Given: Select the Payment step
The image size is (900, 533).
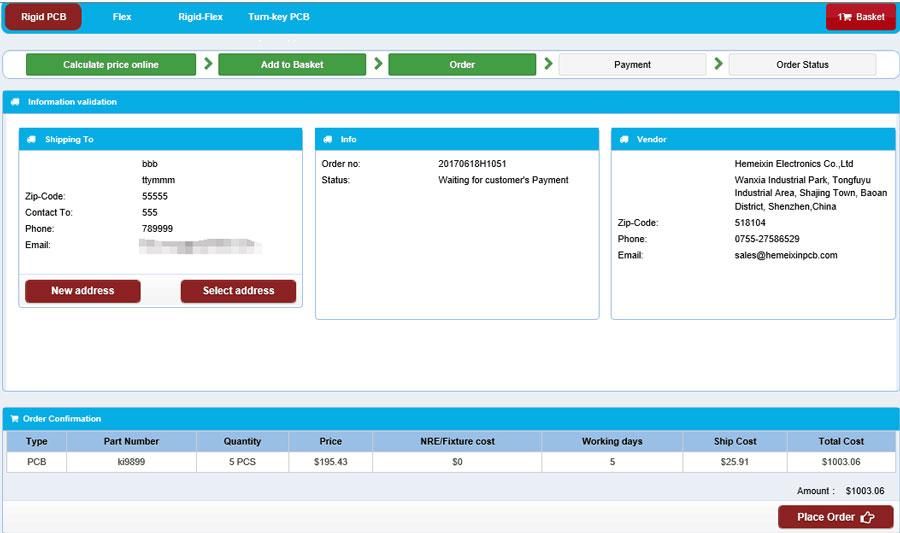Looking at the screenshot, I should coord(632,64).
